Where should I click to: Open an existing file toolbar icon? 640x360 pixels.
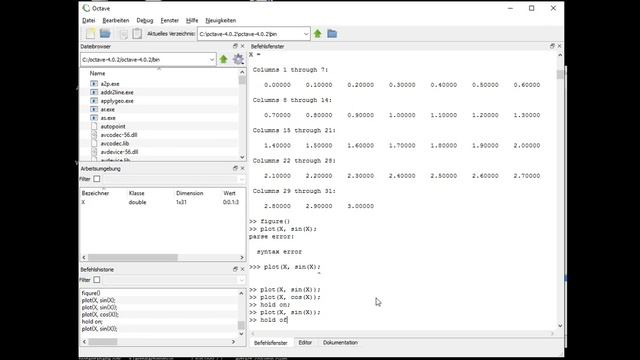click(105, 33)
